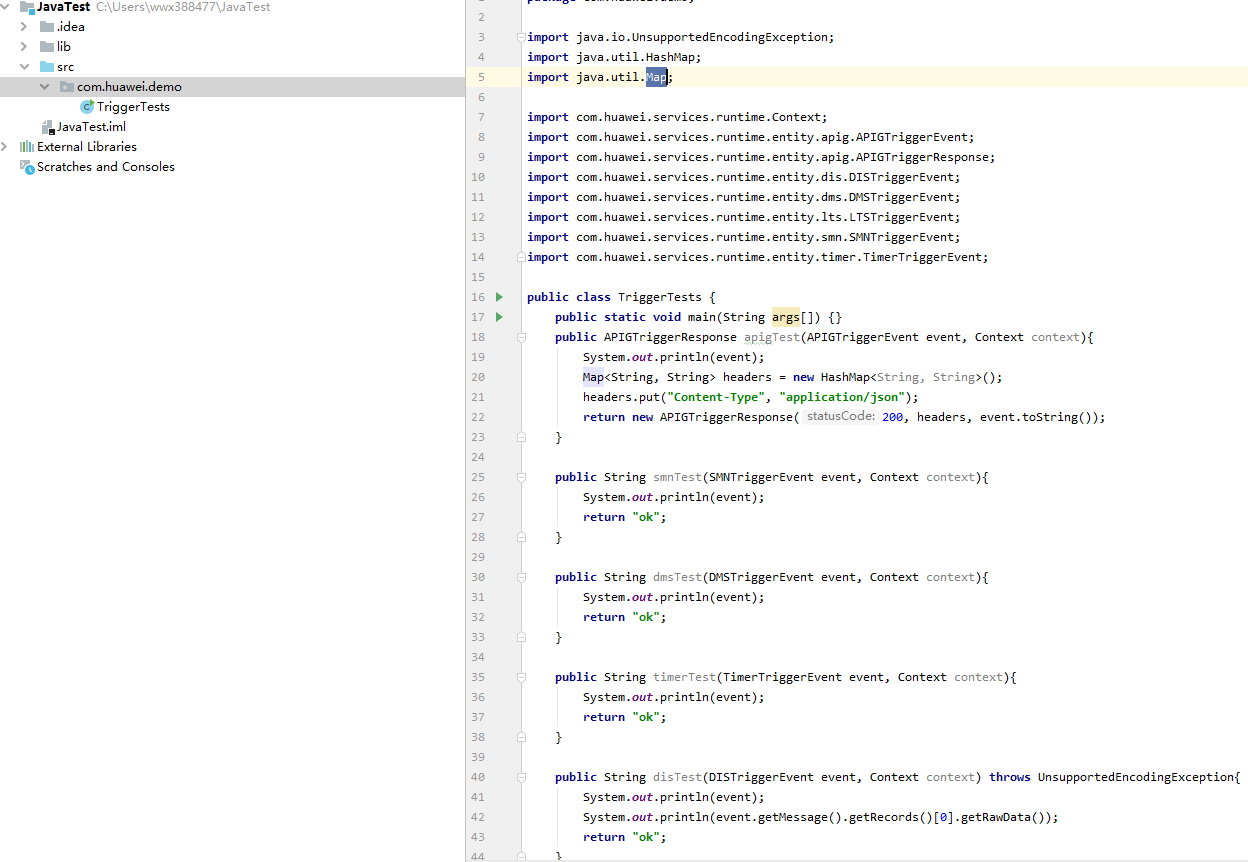
Task: Expand the lib folder arrow
Action: 24,47
